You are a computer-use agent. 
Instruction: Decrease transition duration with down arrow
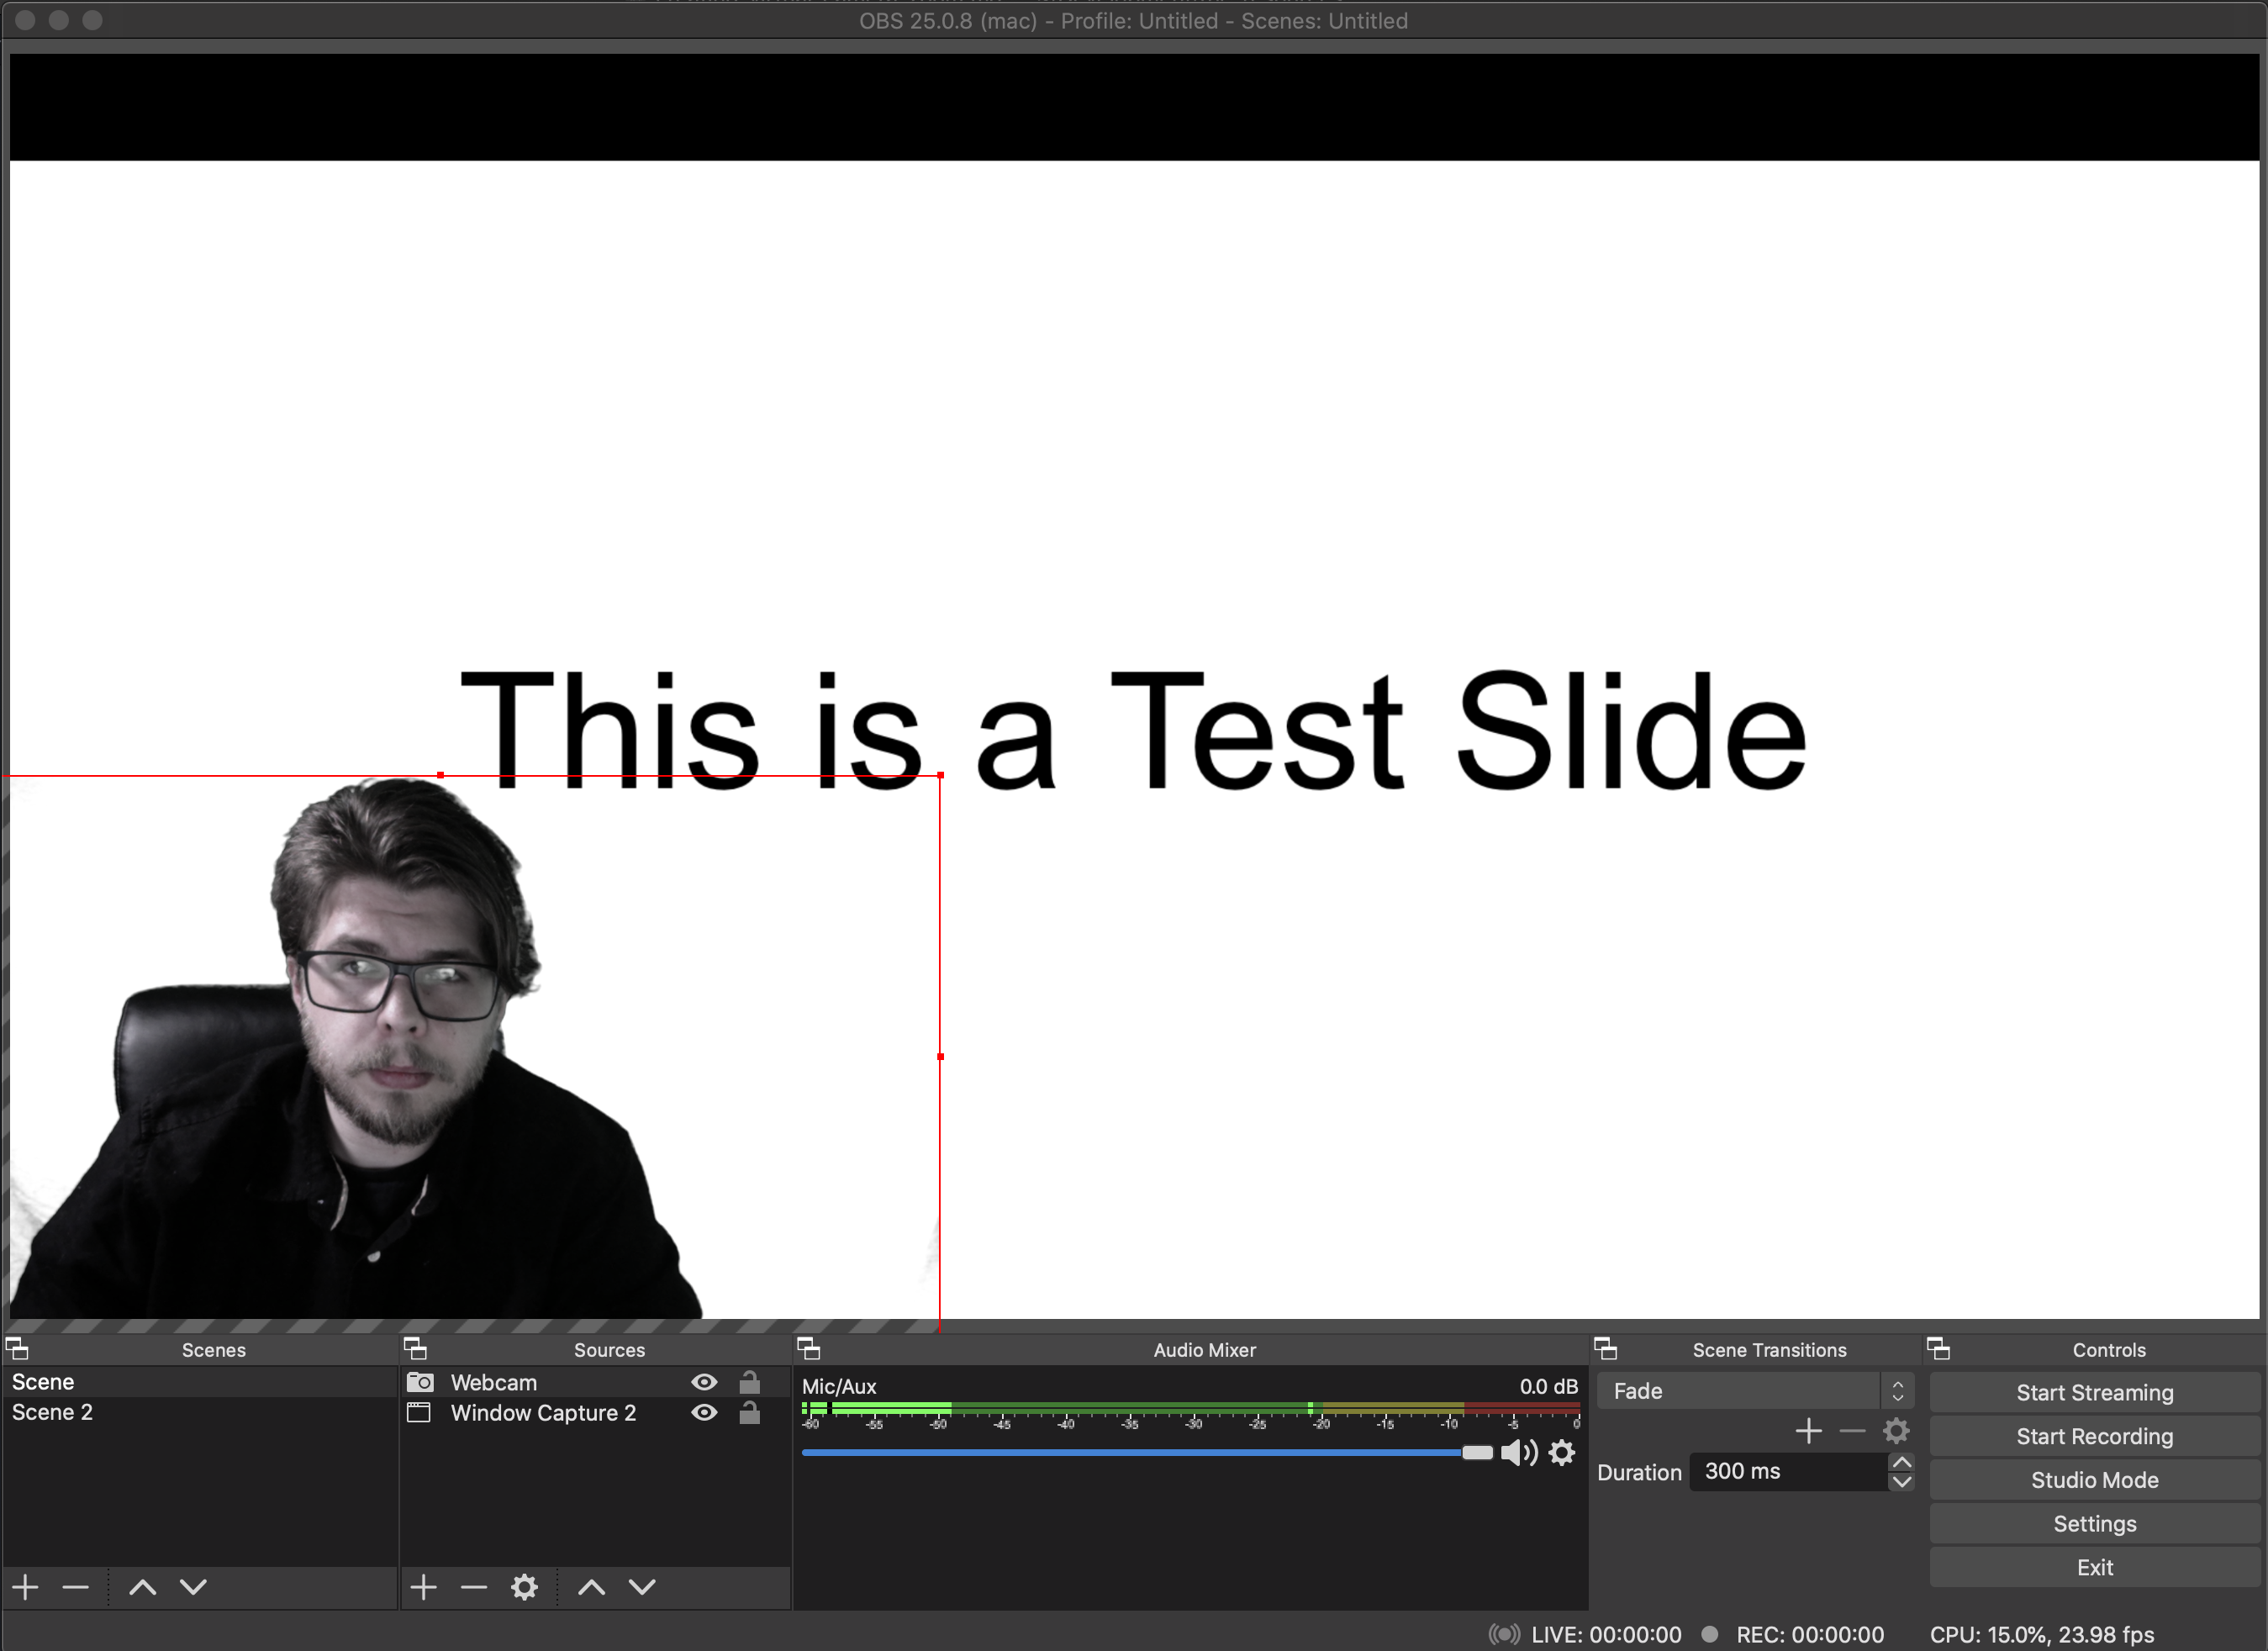pos(1901,1482)
